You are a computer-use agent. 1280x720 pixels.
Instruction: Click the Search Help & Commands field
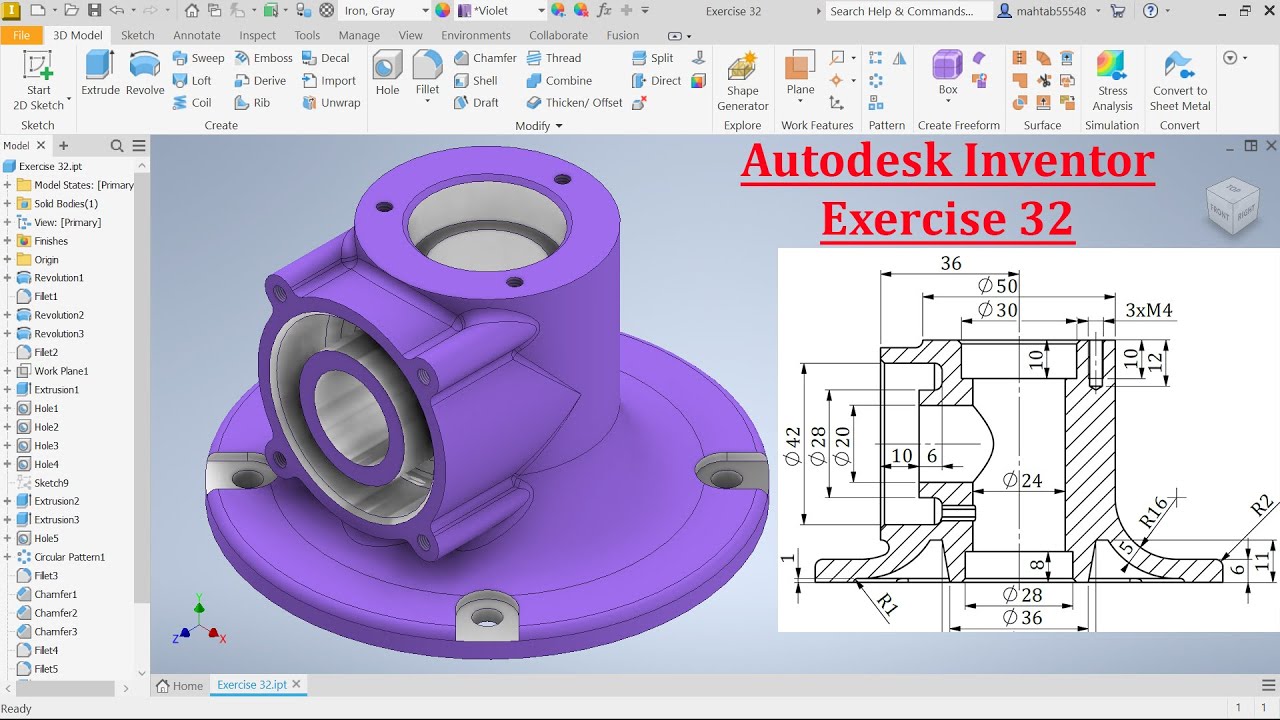(908, 11)
